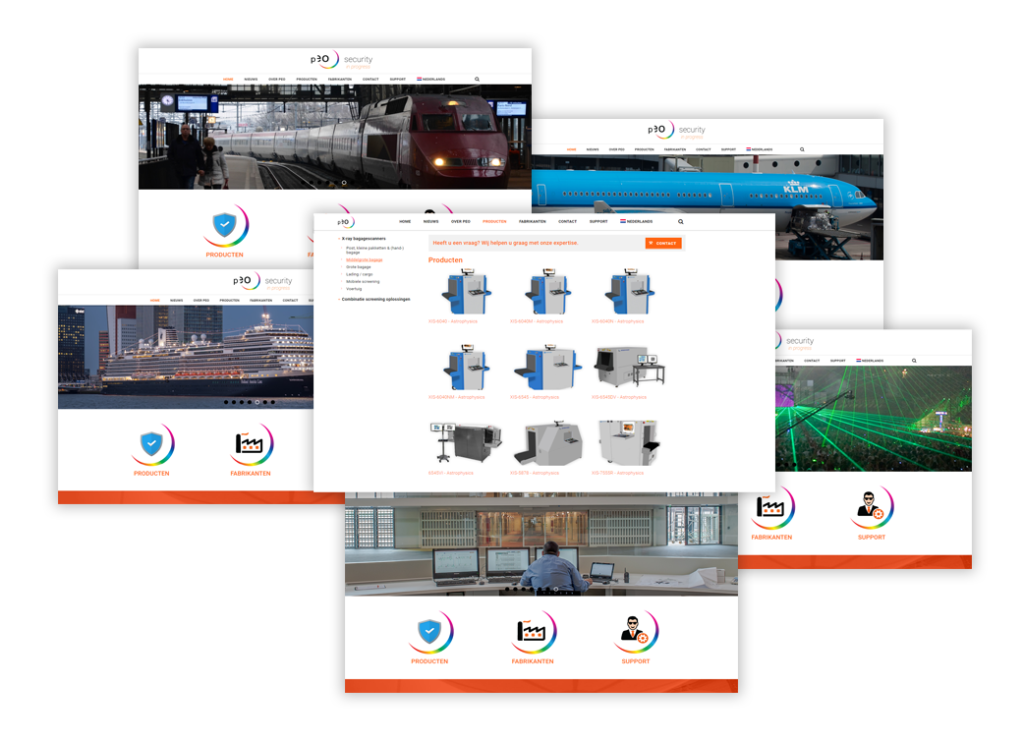Click the search magnifier in the product page navbar

[681, 221]
